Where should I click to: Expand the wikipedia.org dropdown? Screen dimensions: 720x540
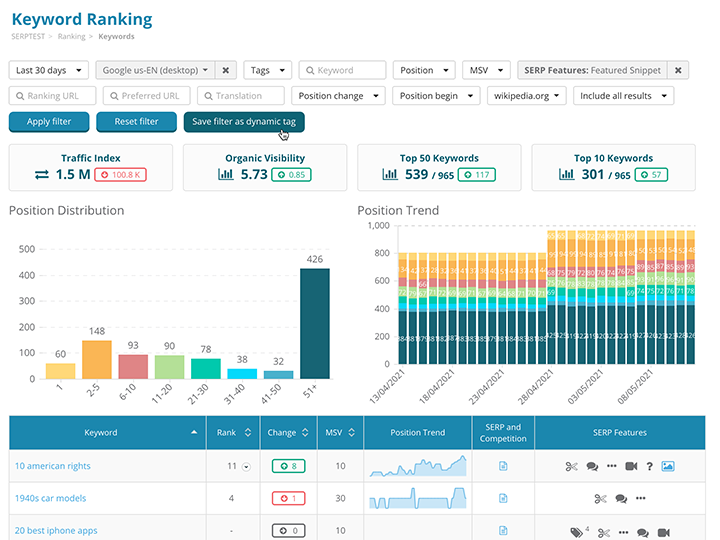point(526,96)
